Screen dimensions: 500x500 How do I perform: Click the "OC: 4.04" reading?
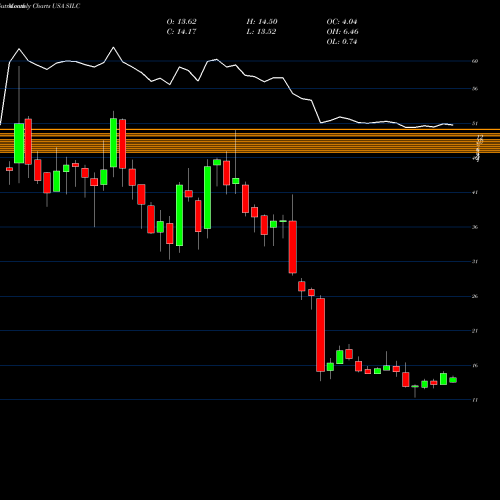tap(342, 22)
